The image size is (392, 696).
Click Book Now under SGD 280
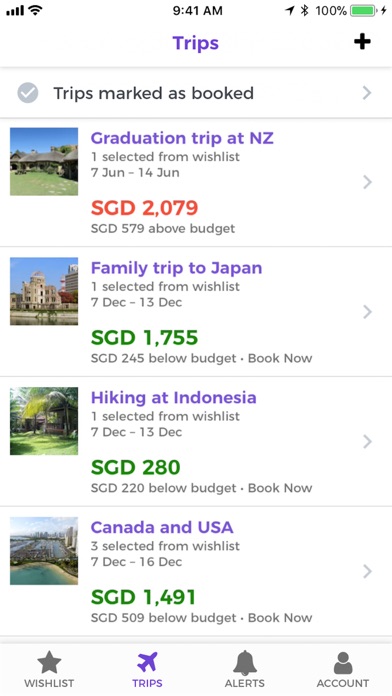pos(280,488)
